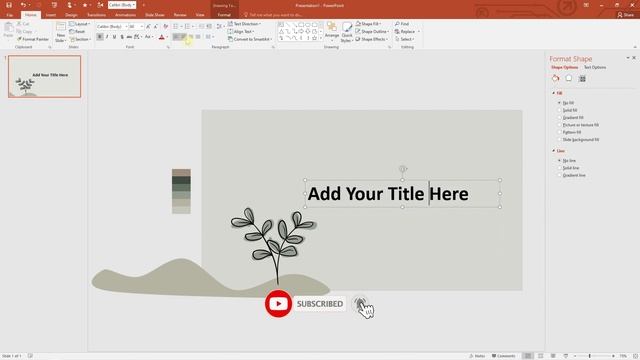The width and height of the screenshot is (640, 360).
Task: Select the Gradient fill radio button
Action: (x=560, y=118)
